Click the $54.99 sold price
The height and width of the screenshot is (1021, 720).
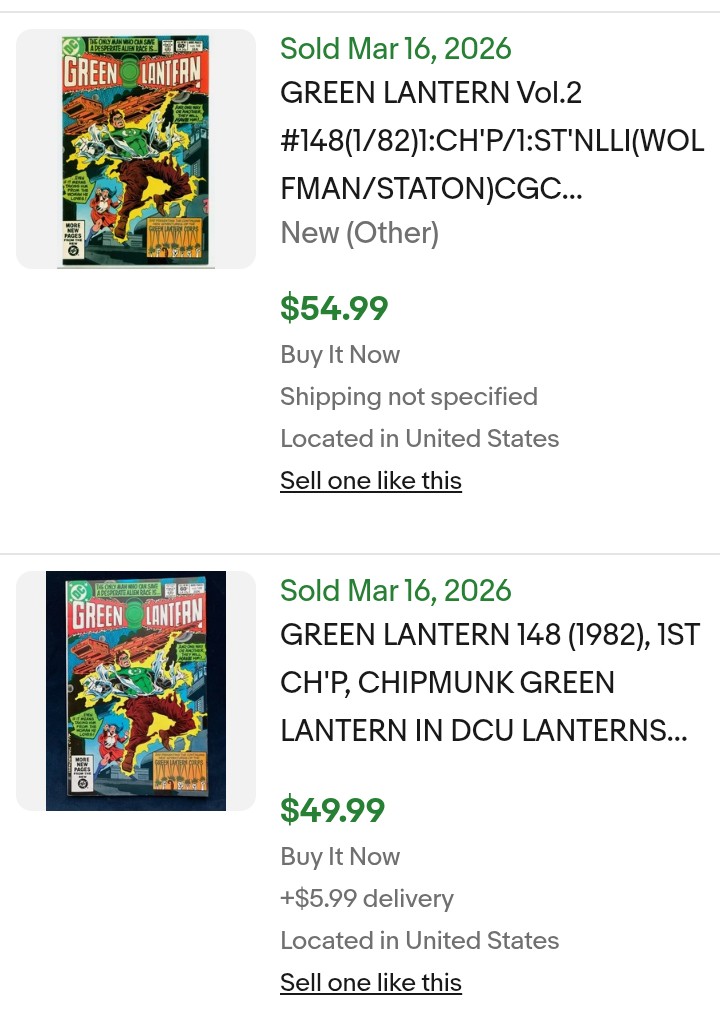(x=334, y=308)
